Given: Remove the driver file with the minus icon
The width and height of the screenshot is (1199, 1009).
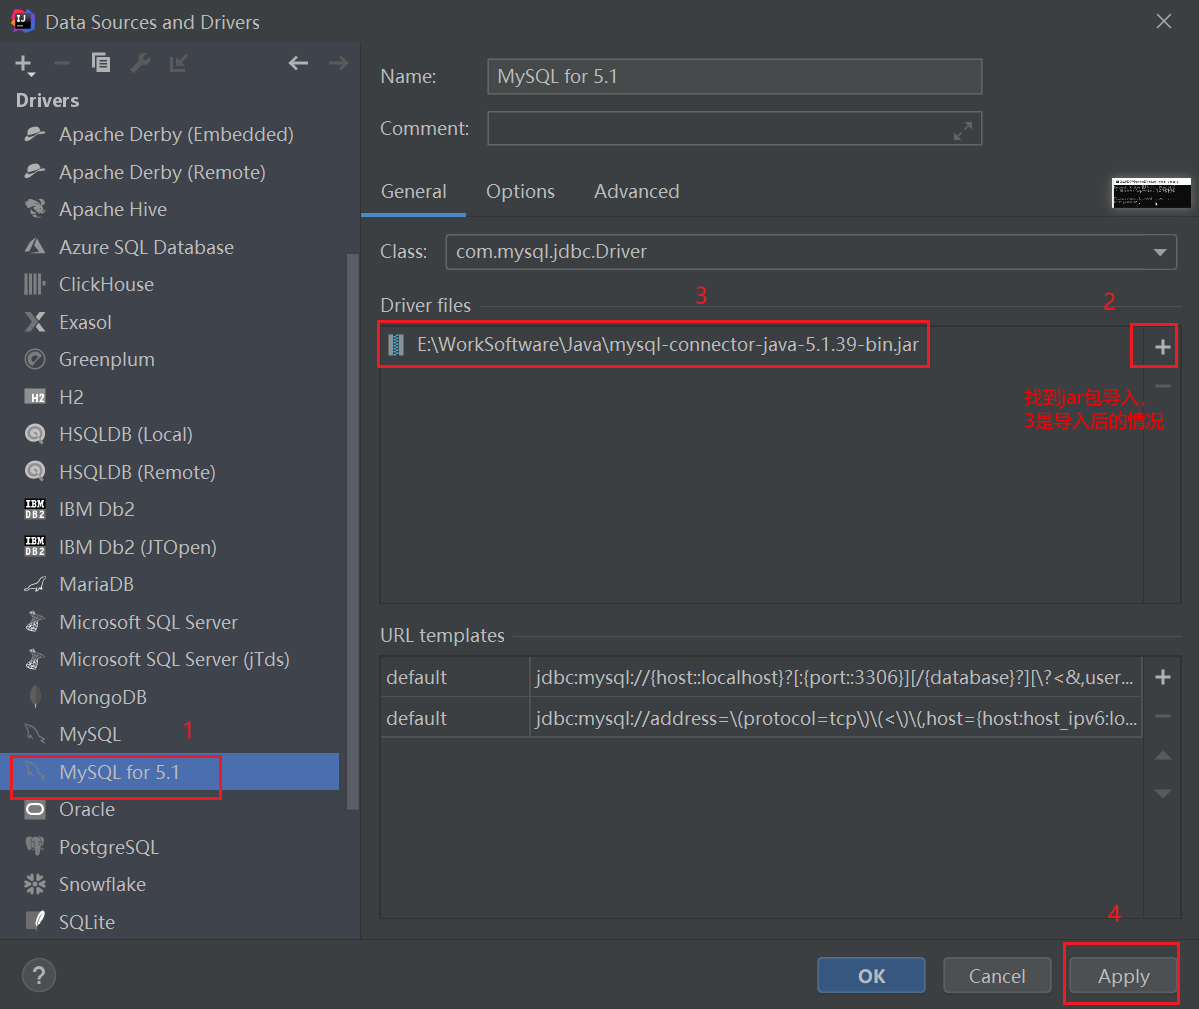Looking at the screenshot, I should coord(1162,386).
